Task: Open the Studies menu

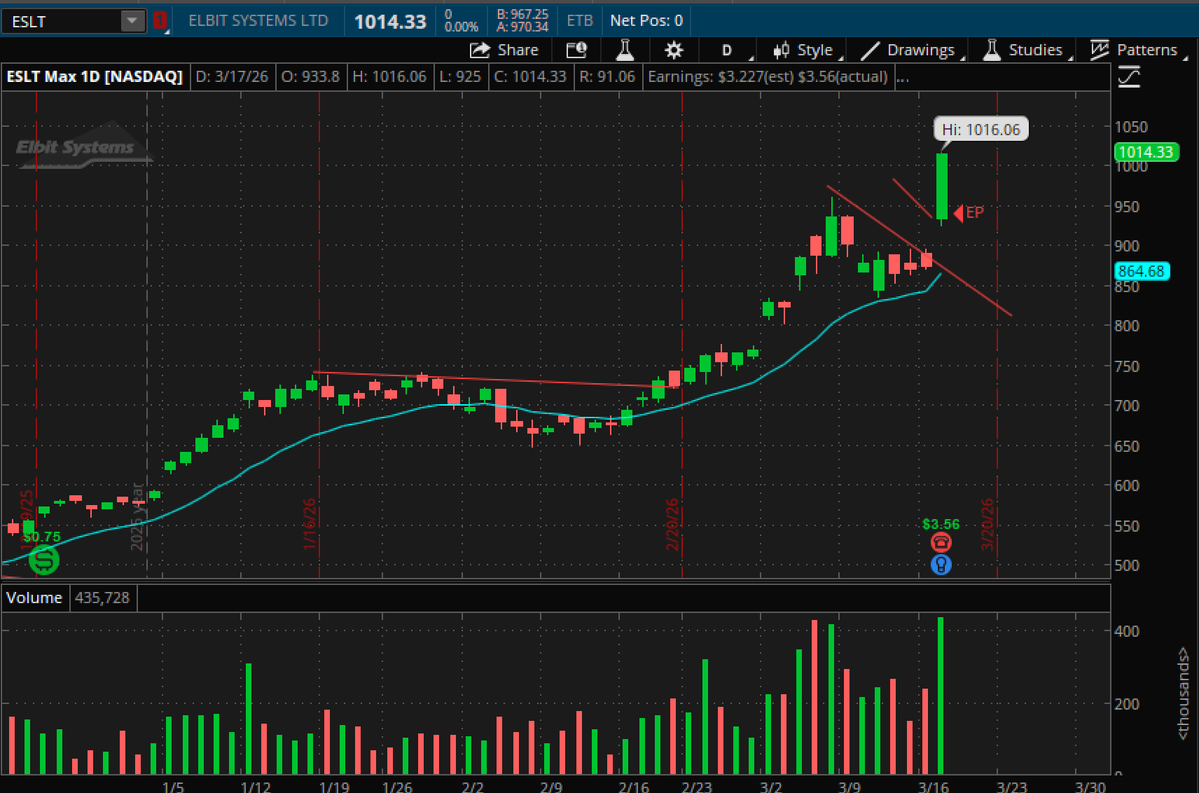Action: click(x=1027, y=50)
